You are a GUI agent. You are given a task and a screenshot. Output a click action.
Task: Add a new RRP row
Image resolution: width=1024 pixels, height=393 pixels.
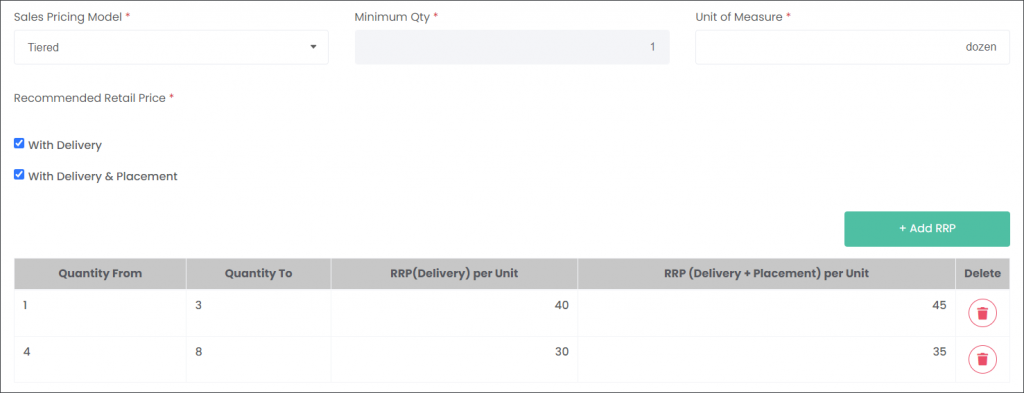tap(927, 229)
